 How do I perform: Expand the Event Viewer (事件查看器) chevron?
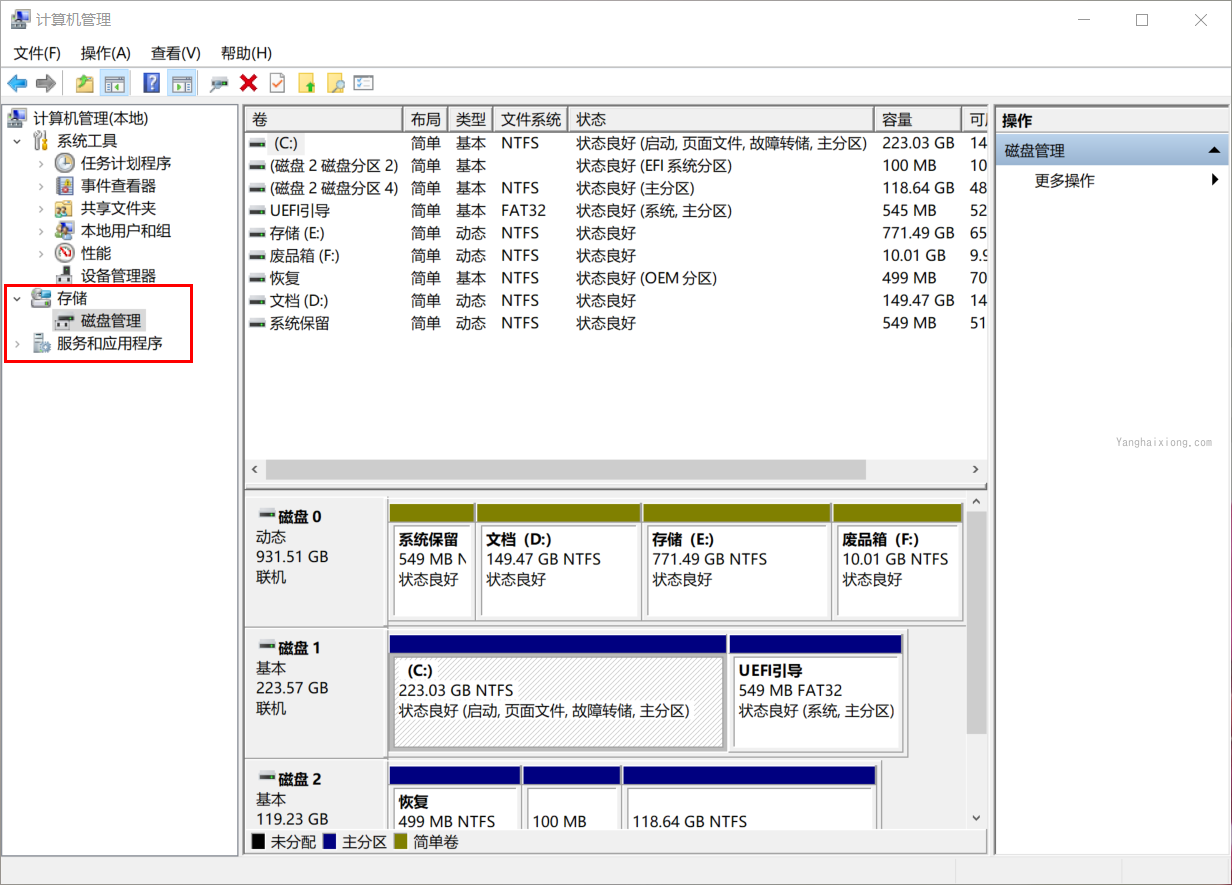click(x=41, y=186)
